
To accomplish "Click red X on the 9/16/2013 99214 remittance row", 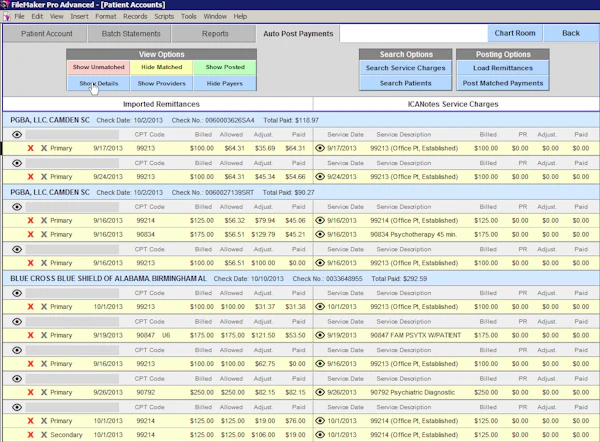I will (x=31, y=220).
